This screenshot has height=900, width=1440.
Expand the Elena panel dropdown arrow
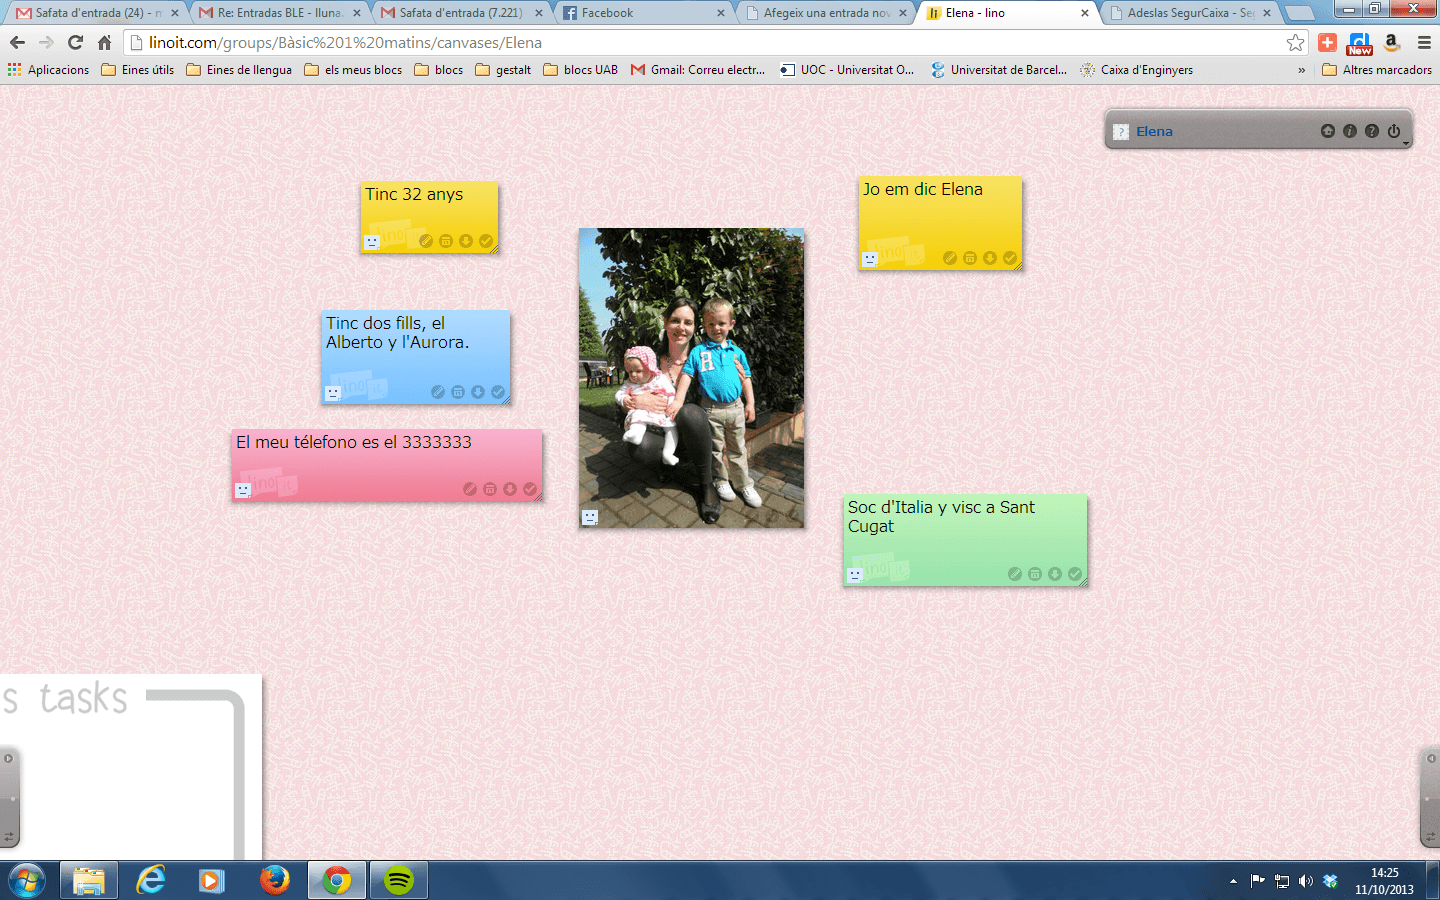pyautogui.click(x=1406, y=144)
